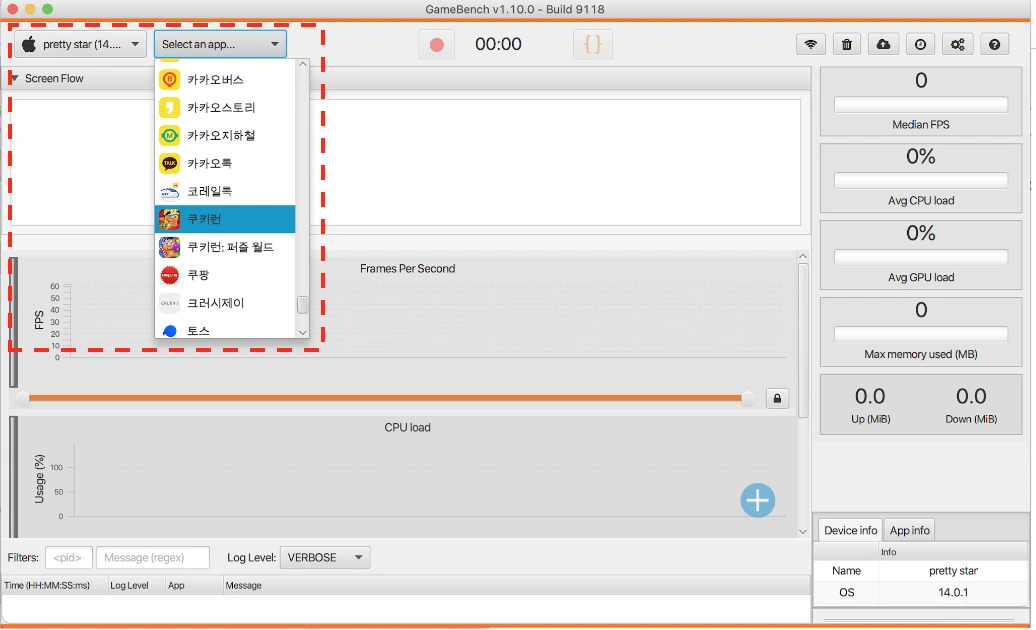Viewport: 1036px width, 630px height.
Task: Select 카카오버스 from the app list
Action: tap(225, 79)
